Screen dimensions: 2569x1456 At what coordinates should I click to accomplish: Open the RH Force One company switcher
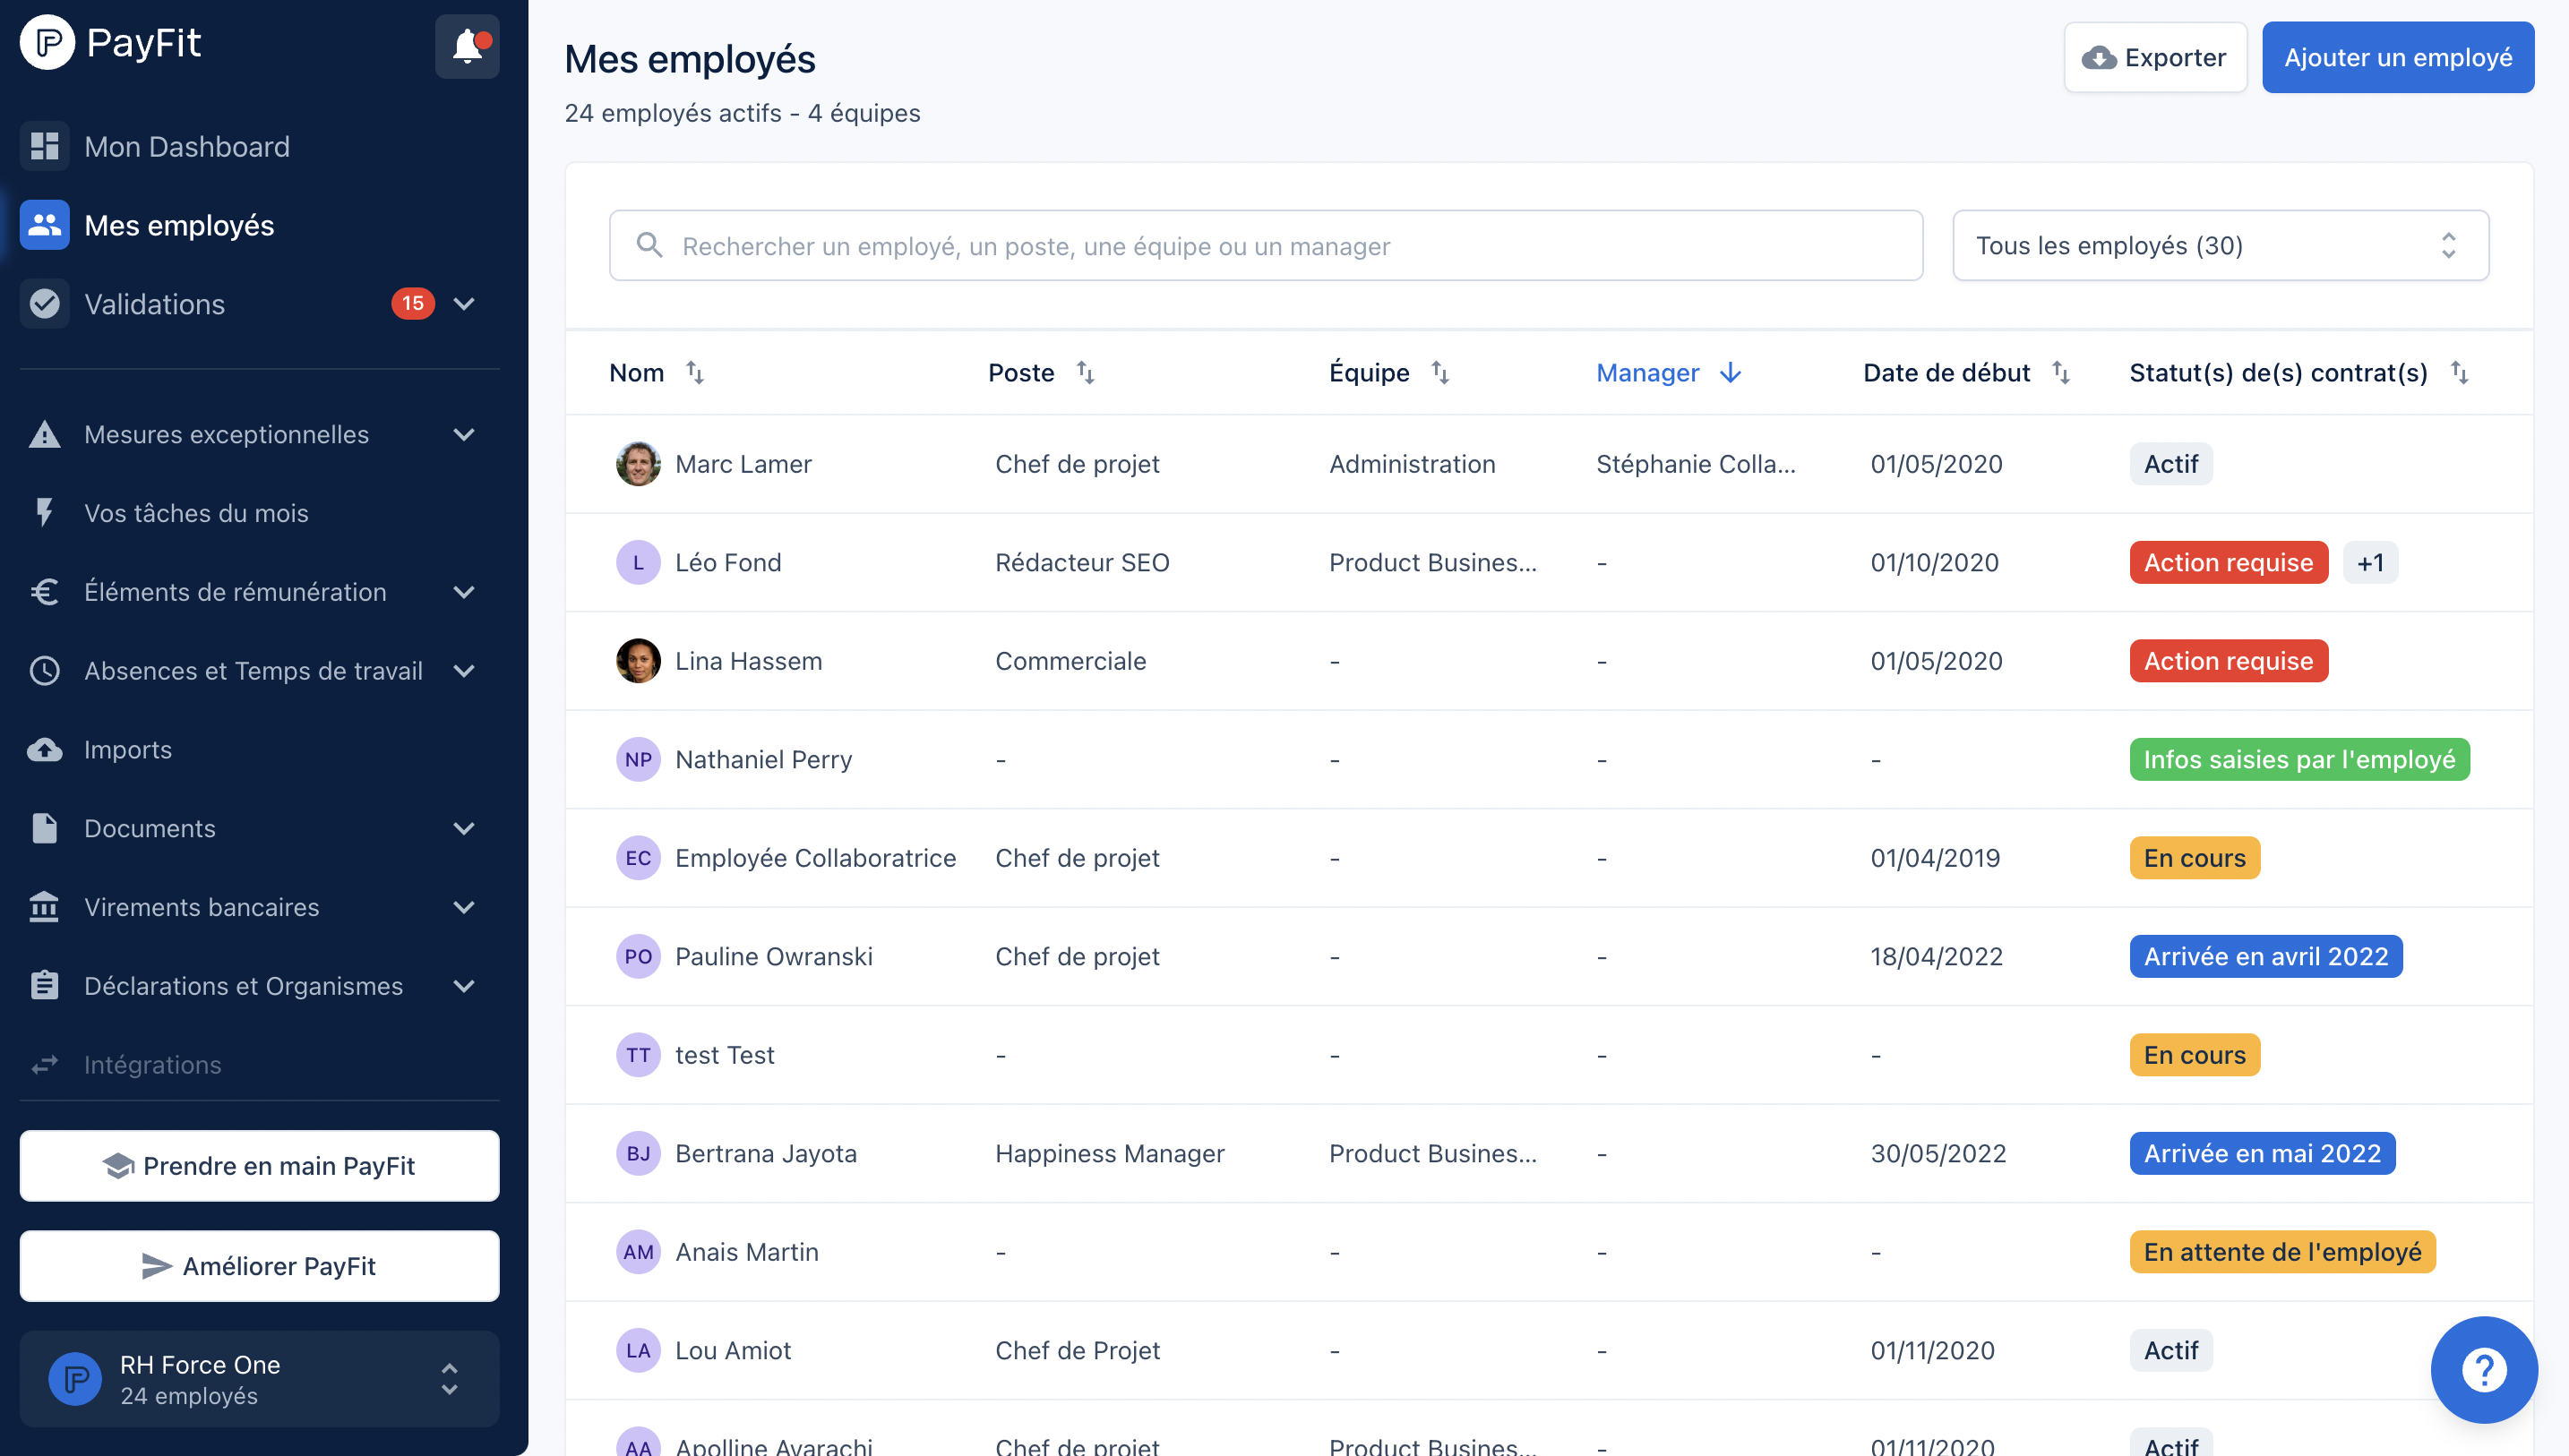259,1379
